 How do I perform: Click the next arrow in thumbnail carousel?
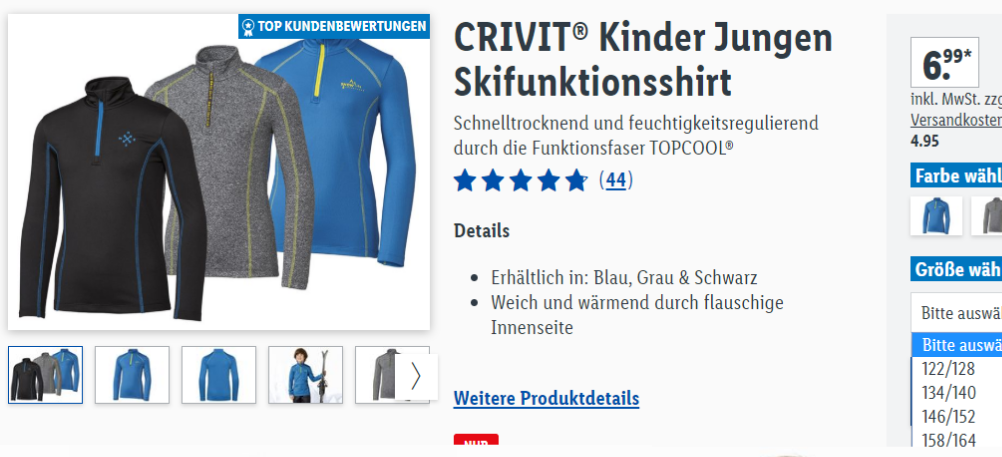coord(416,376)
